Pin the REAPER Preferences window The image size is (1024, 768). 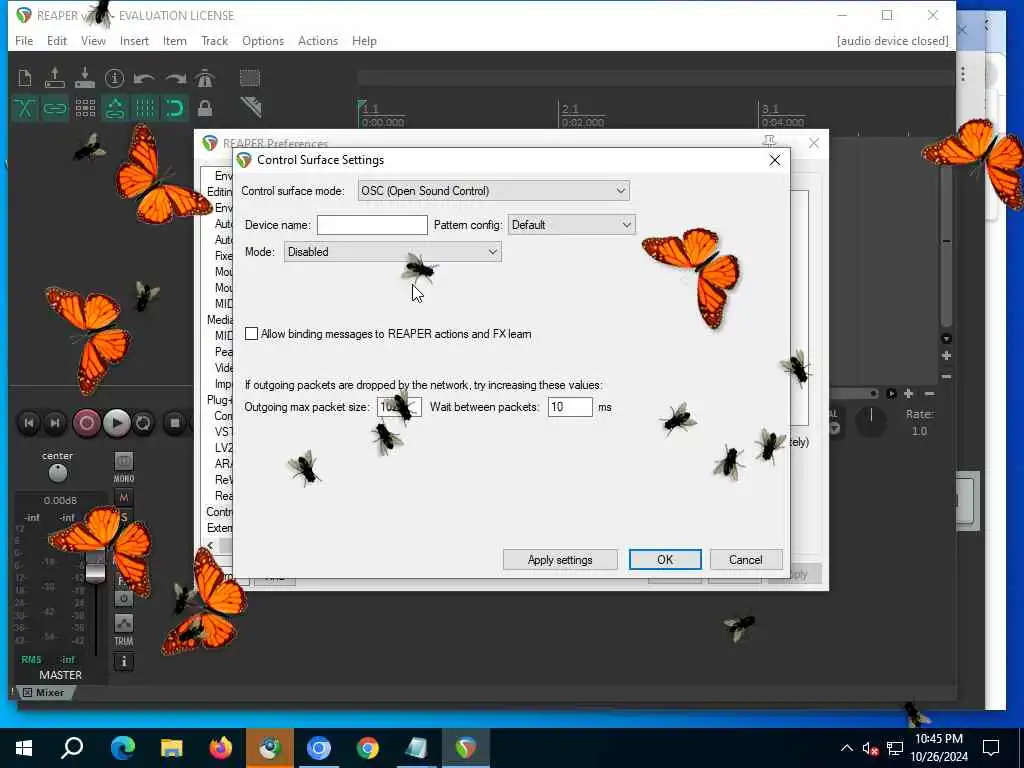[x=769, y=142]
